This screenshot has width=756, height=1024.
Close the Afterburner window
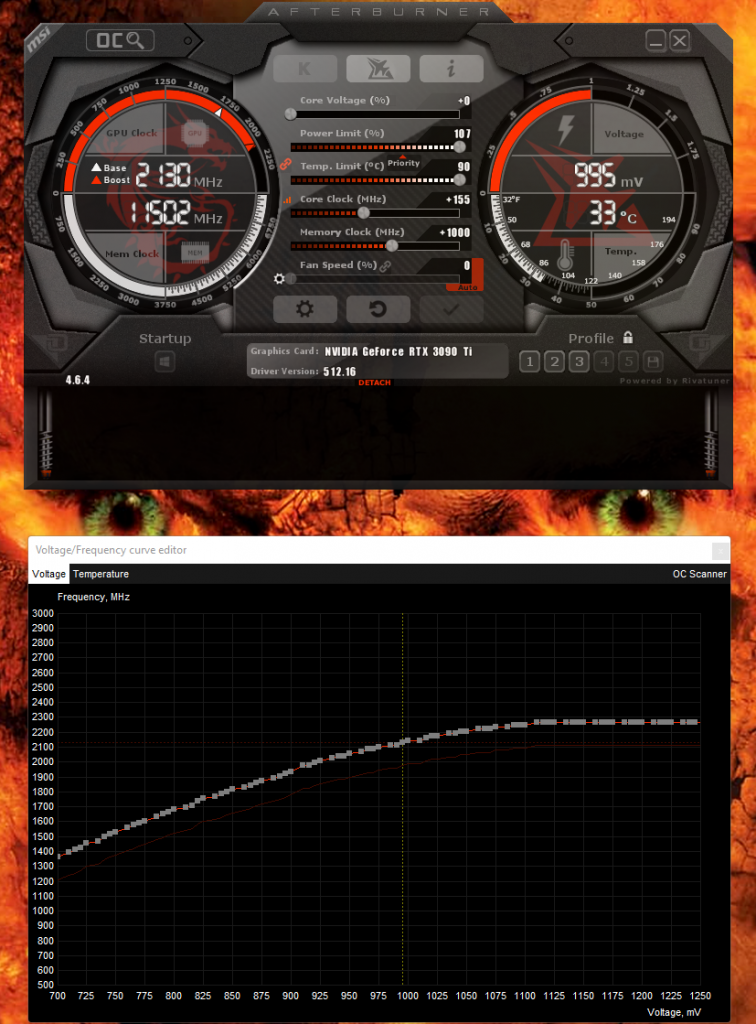(x=680, y=40)
